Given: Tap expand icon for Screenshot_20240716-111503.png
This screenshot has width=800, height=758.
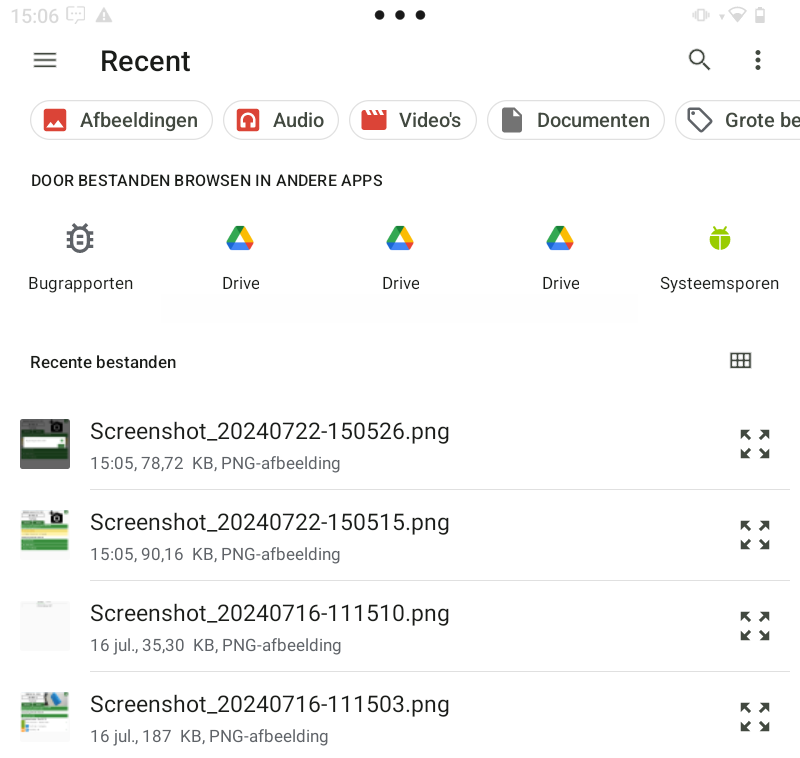Looking at the screenshot, I should [x=754, y=717].
